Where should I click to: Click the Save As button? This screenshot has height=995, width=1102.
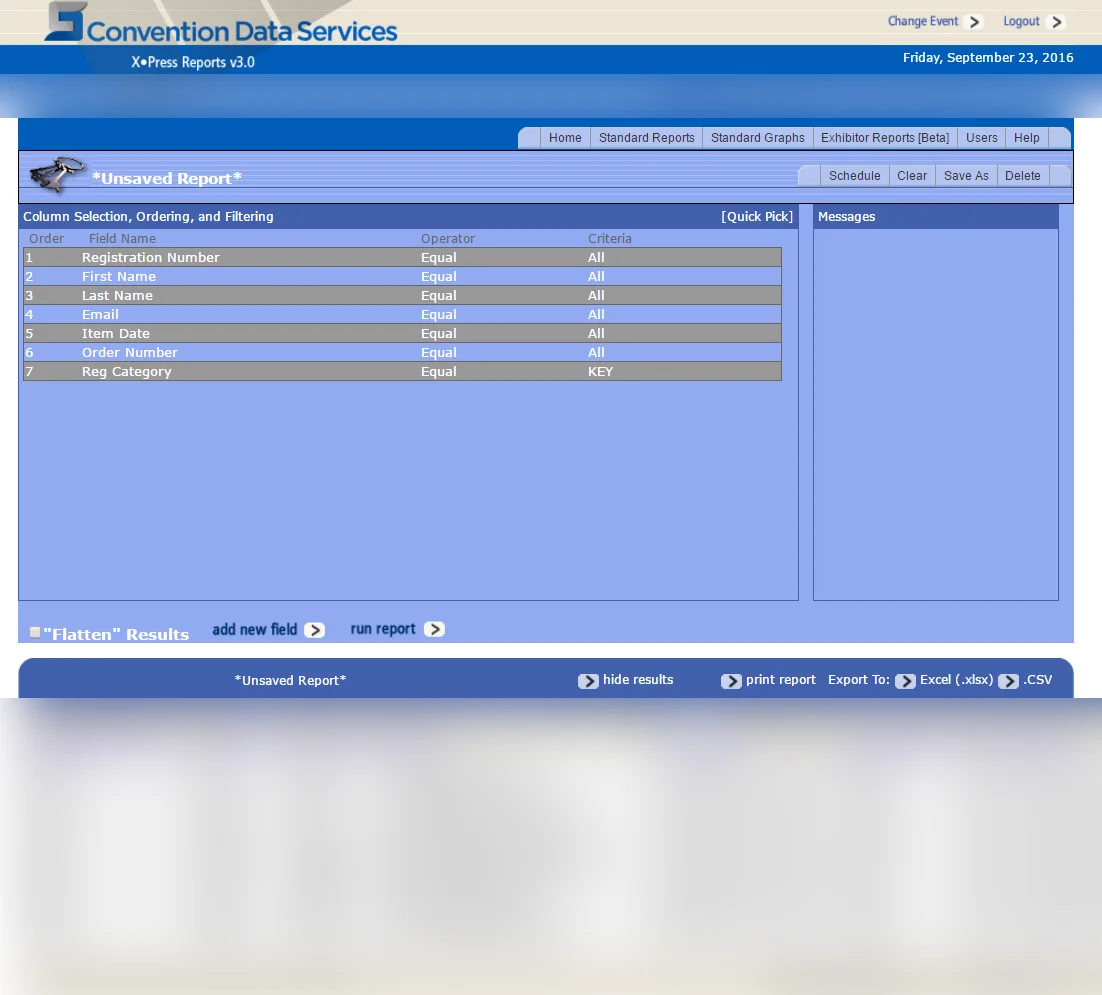coord(966,176)
